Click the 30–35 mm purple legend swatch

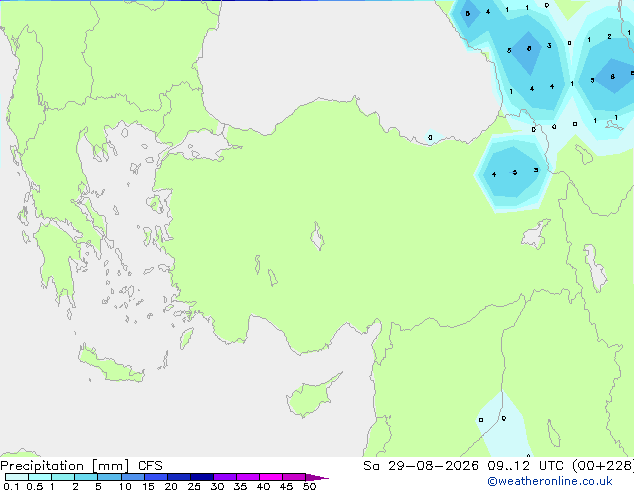[x=224, y=477]
